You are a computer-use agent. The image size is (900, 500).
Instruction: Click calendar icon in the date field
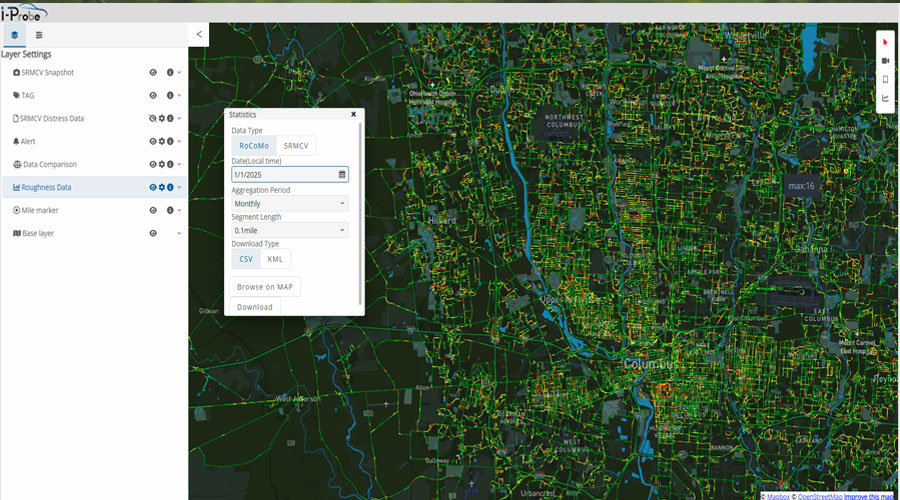pyautogui.click(x=342, y=174)
